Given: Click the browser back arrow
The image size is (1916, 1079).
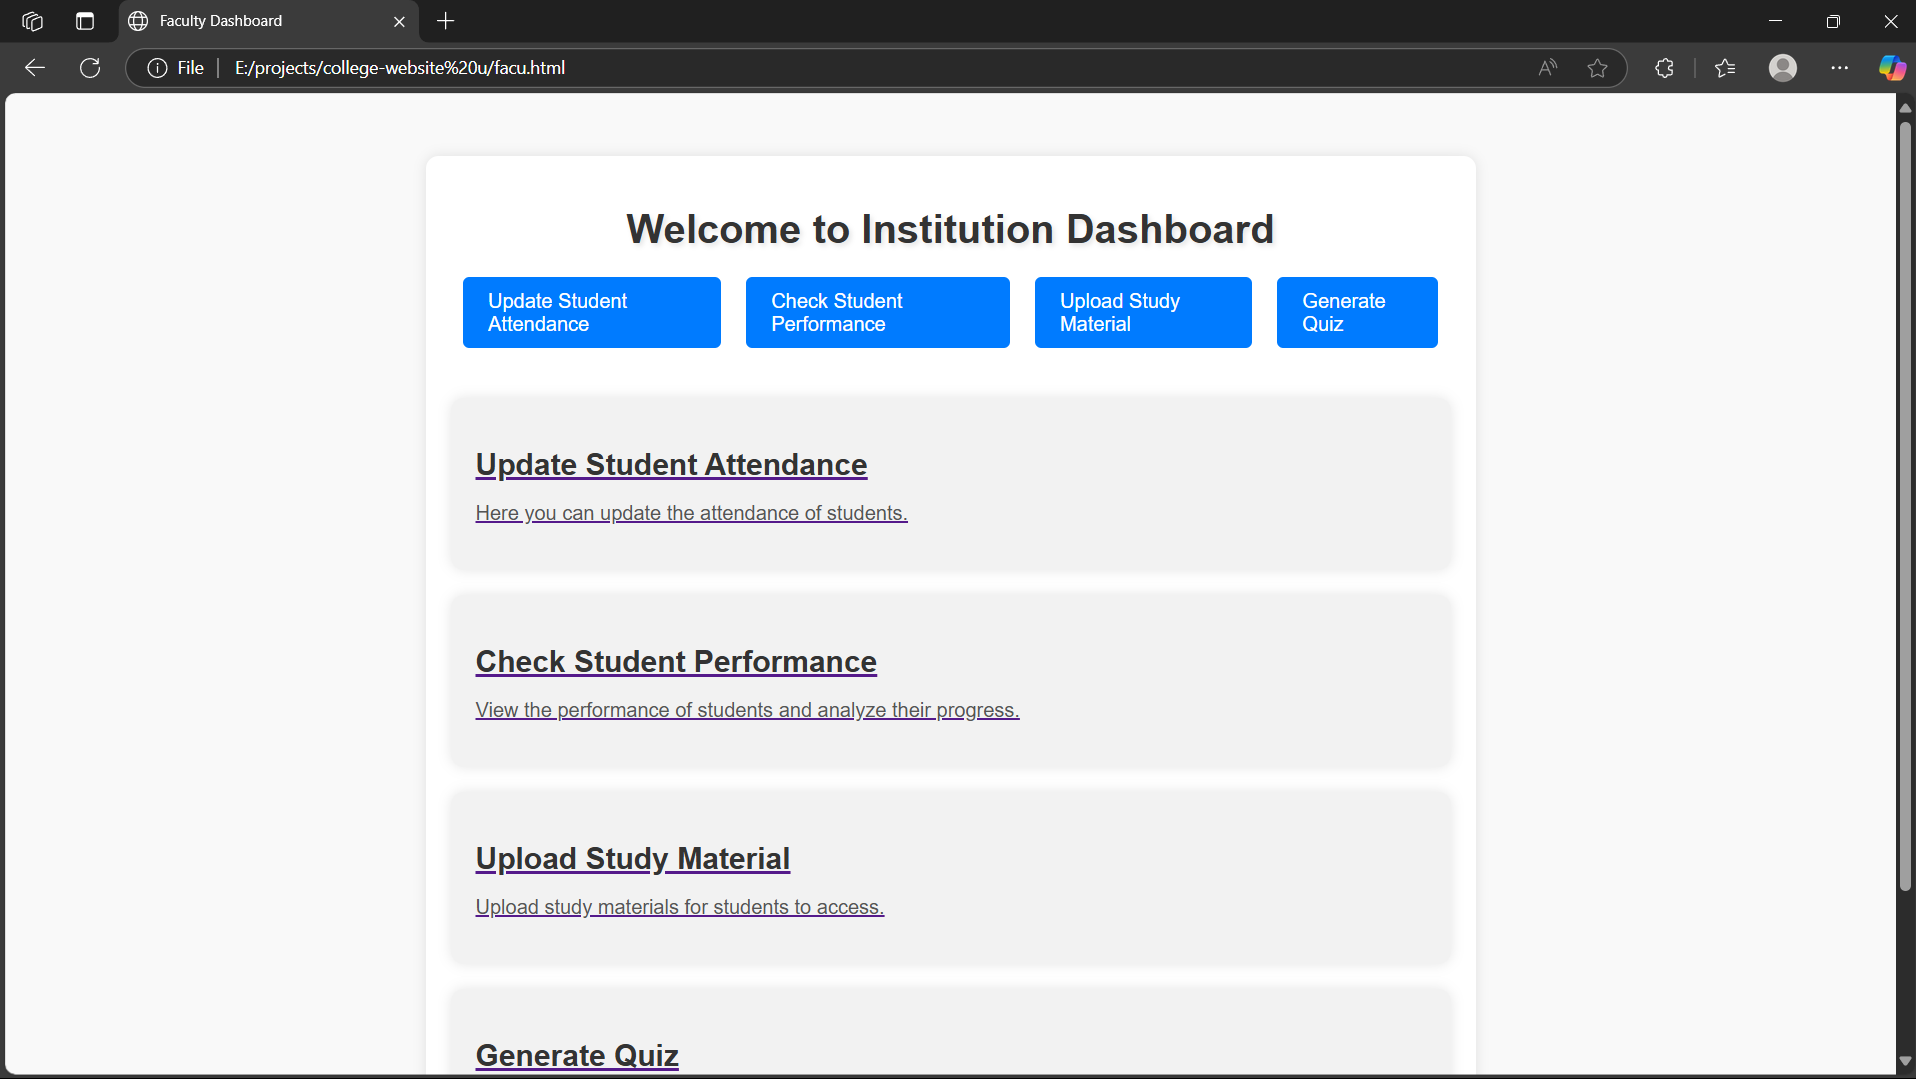Looking at the screenshot, I should (35, 68).
